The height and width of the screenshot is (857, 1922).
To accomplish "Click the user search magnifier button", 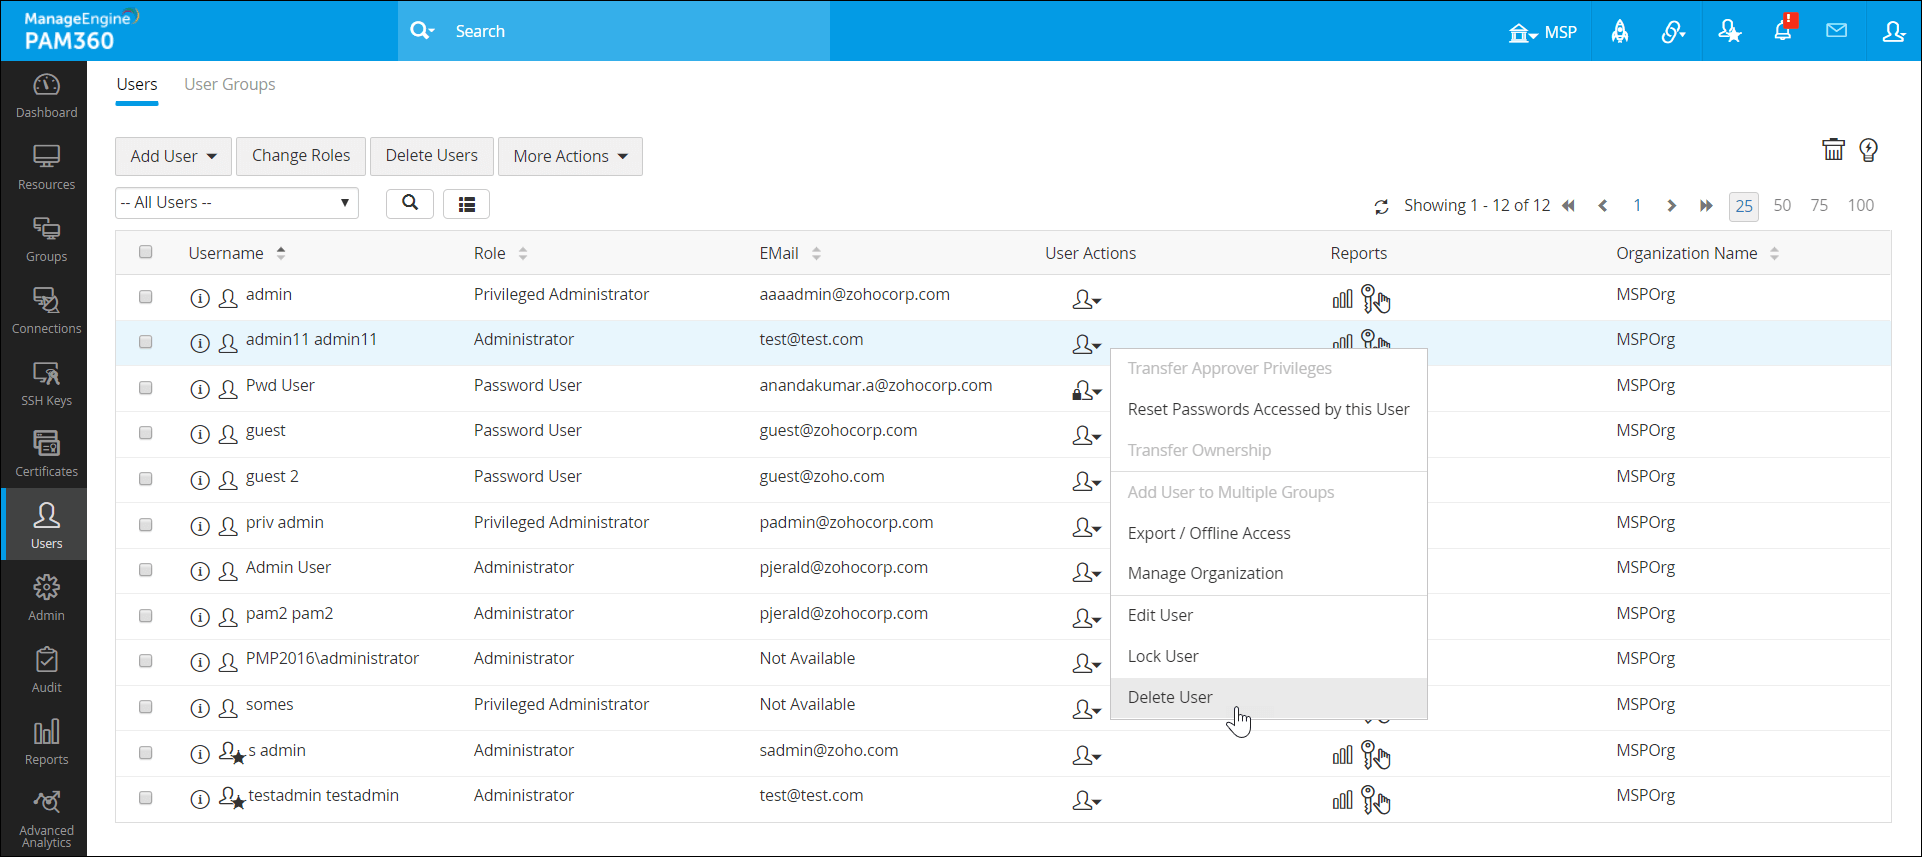I will [x=410, y=203].
